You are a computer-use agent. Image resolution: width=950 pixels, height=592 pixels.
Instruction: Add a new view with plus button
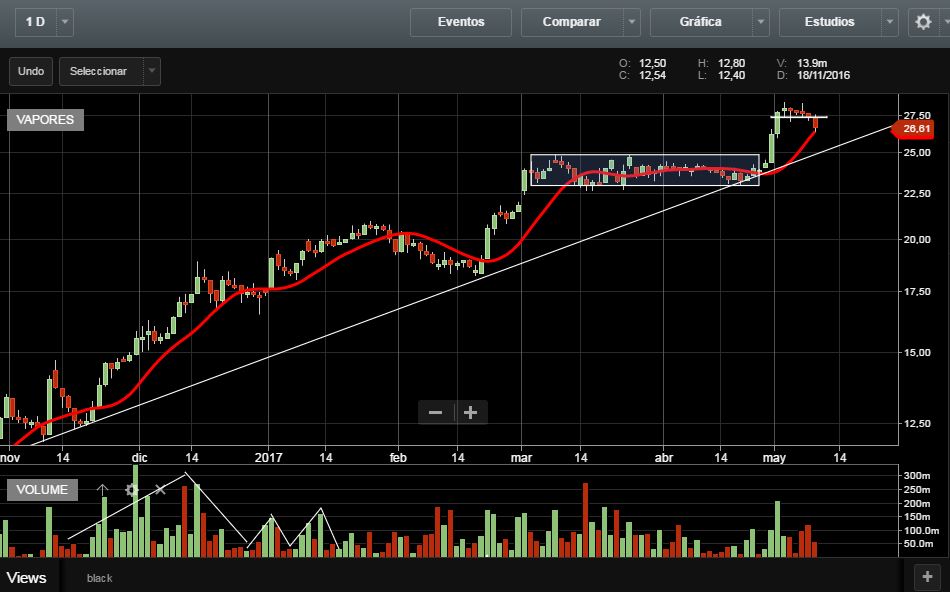927,576
